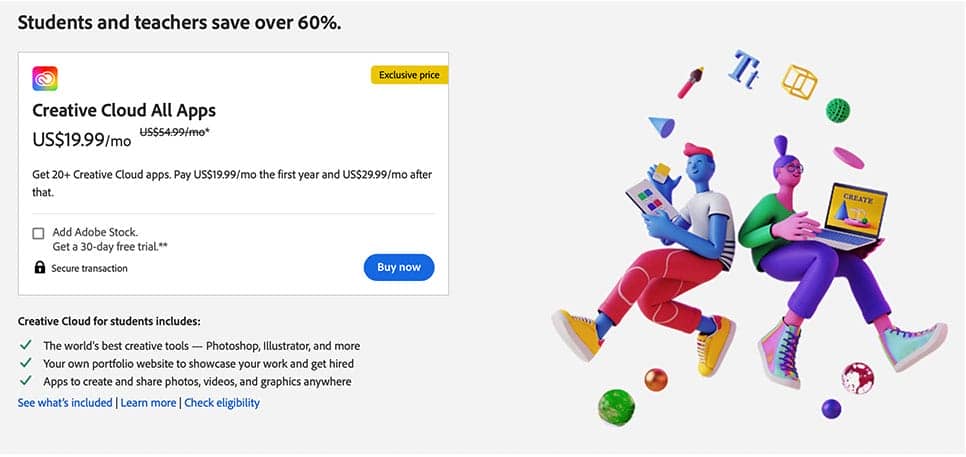Screen dimensions: 966x457
Task: Open the Check eligibility link
Action: coord(222,403)
